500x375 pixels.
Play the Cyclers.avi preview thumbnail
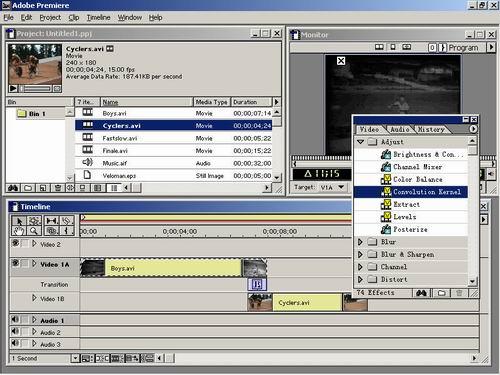point(13,89)
